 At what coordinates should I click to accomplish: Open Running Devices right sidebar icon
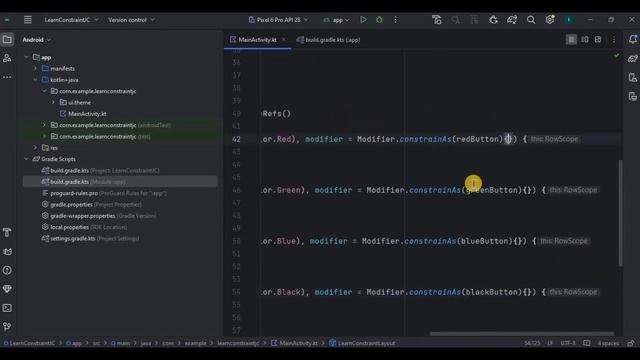tap(633, 96)
